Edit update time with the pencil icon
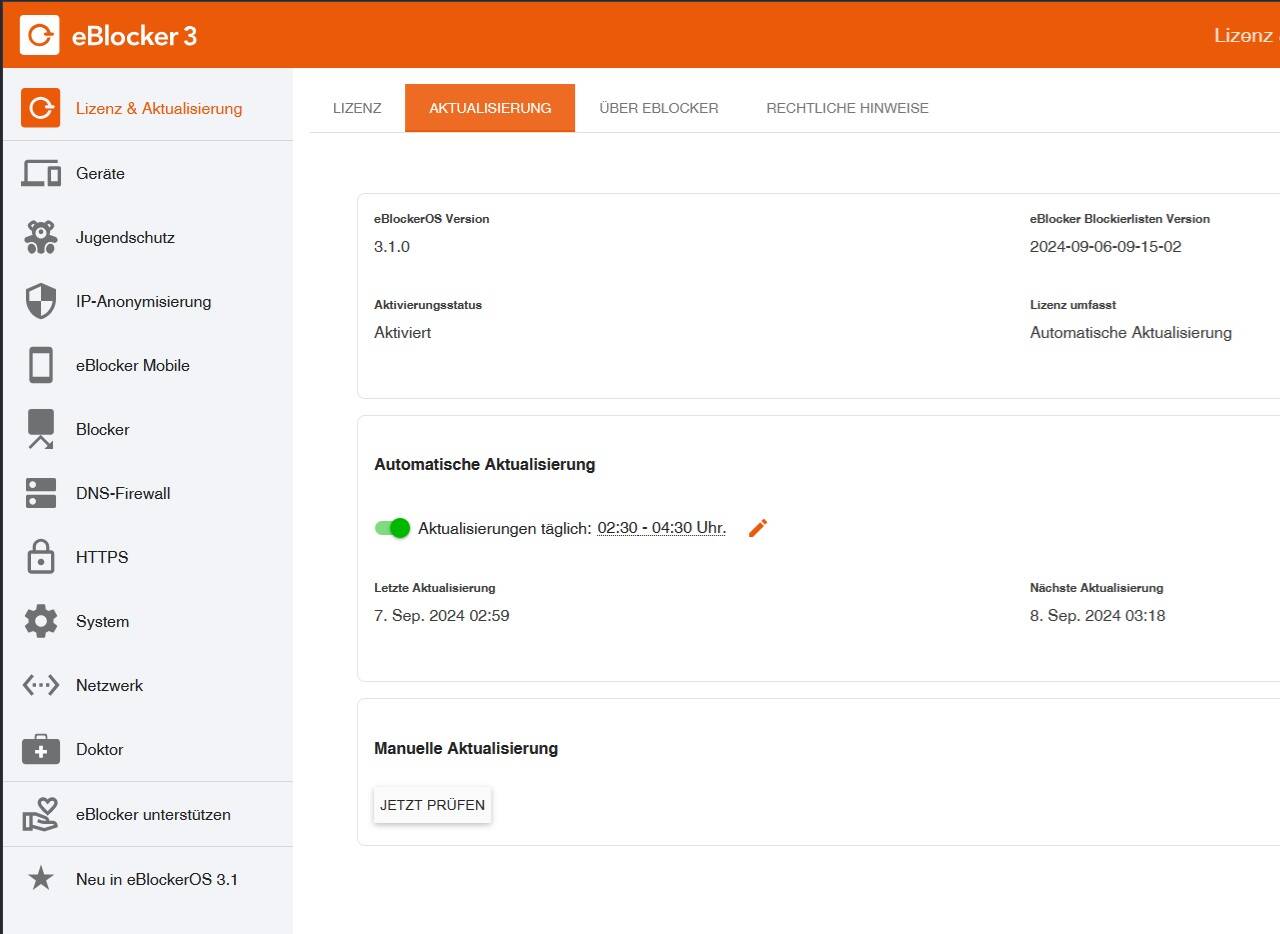Image resolution: width=1280 pixels, height=934 pixels. pyautogui.click(x=758, y=528)
